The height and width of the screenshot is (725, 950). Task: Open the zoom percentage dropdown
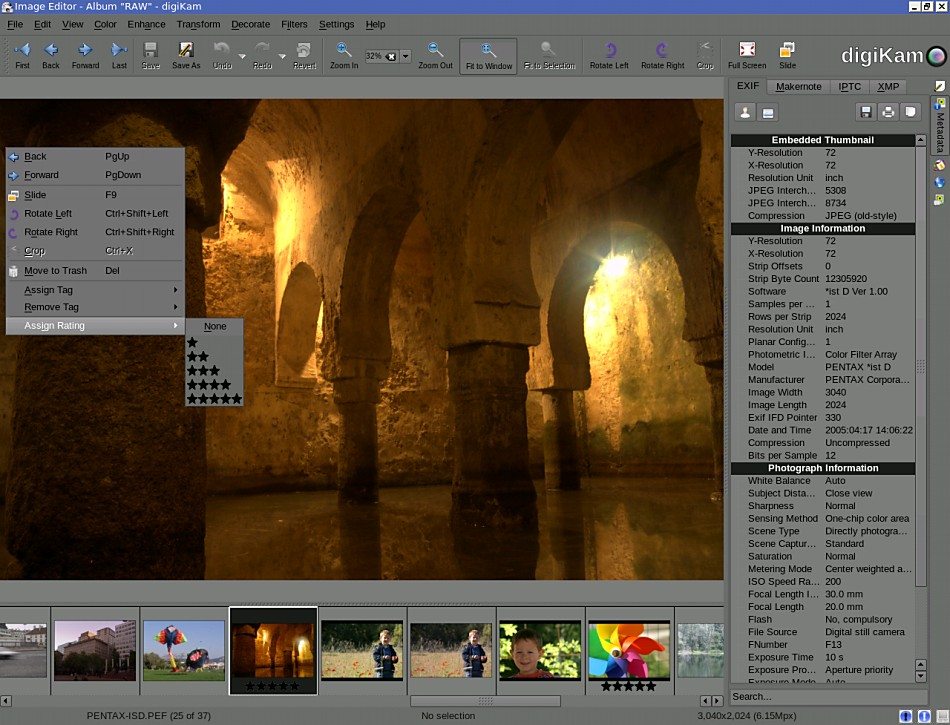(405, 56)
